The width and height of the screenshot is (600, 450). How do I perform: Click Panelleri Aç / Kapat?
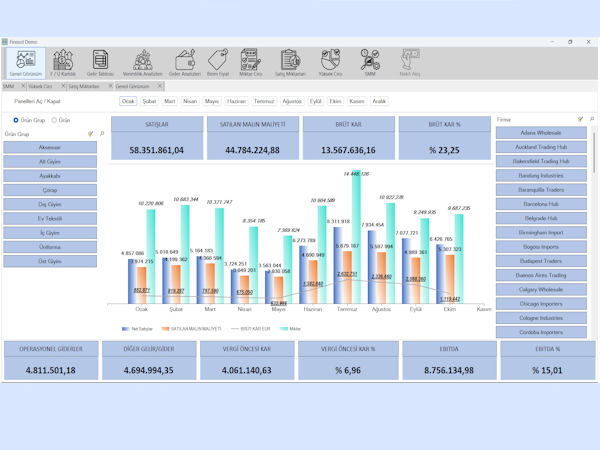point(37,101)
